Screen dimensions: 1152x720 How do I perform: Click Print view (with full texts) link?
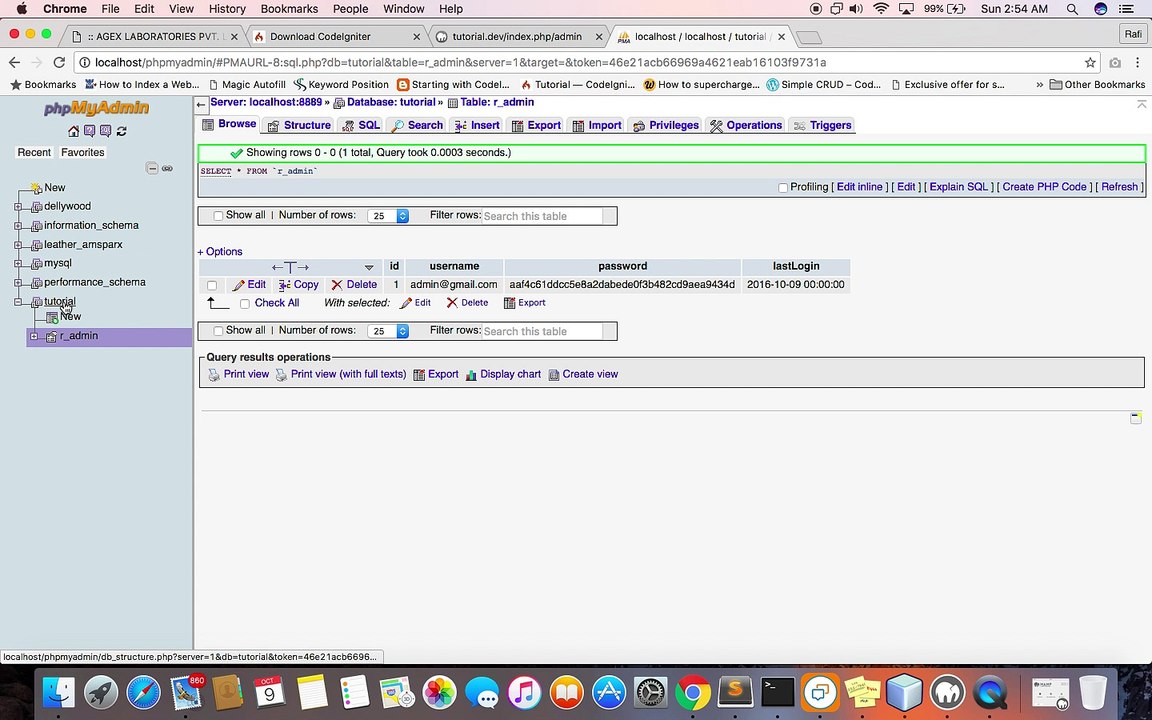348,374
